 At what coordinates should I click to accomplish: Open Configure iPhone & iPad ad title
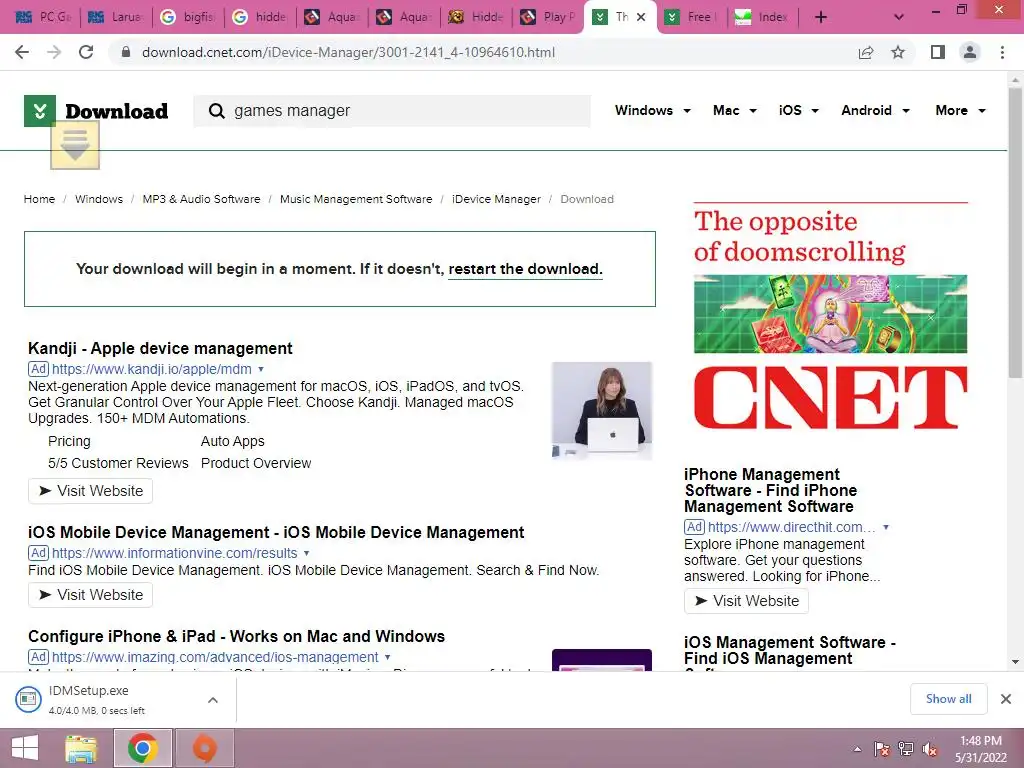point(236,636)
